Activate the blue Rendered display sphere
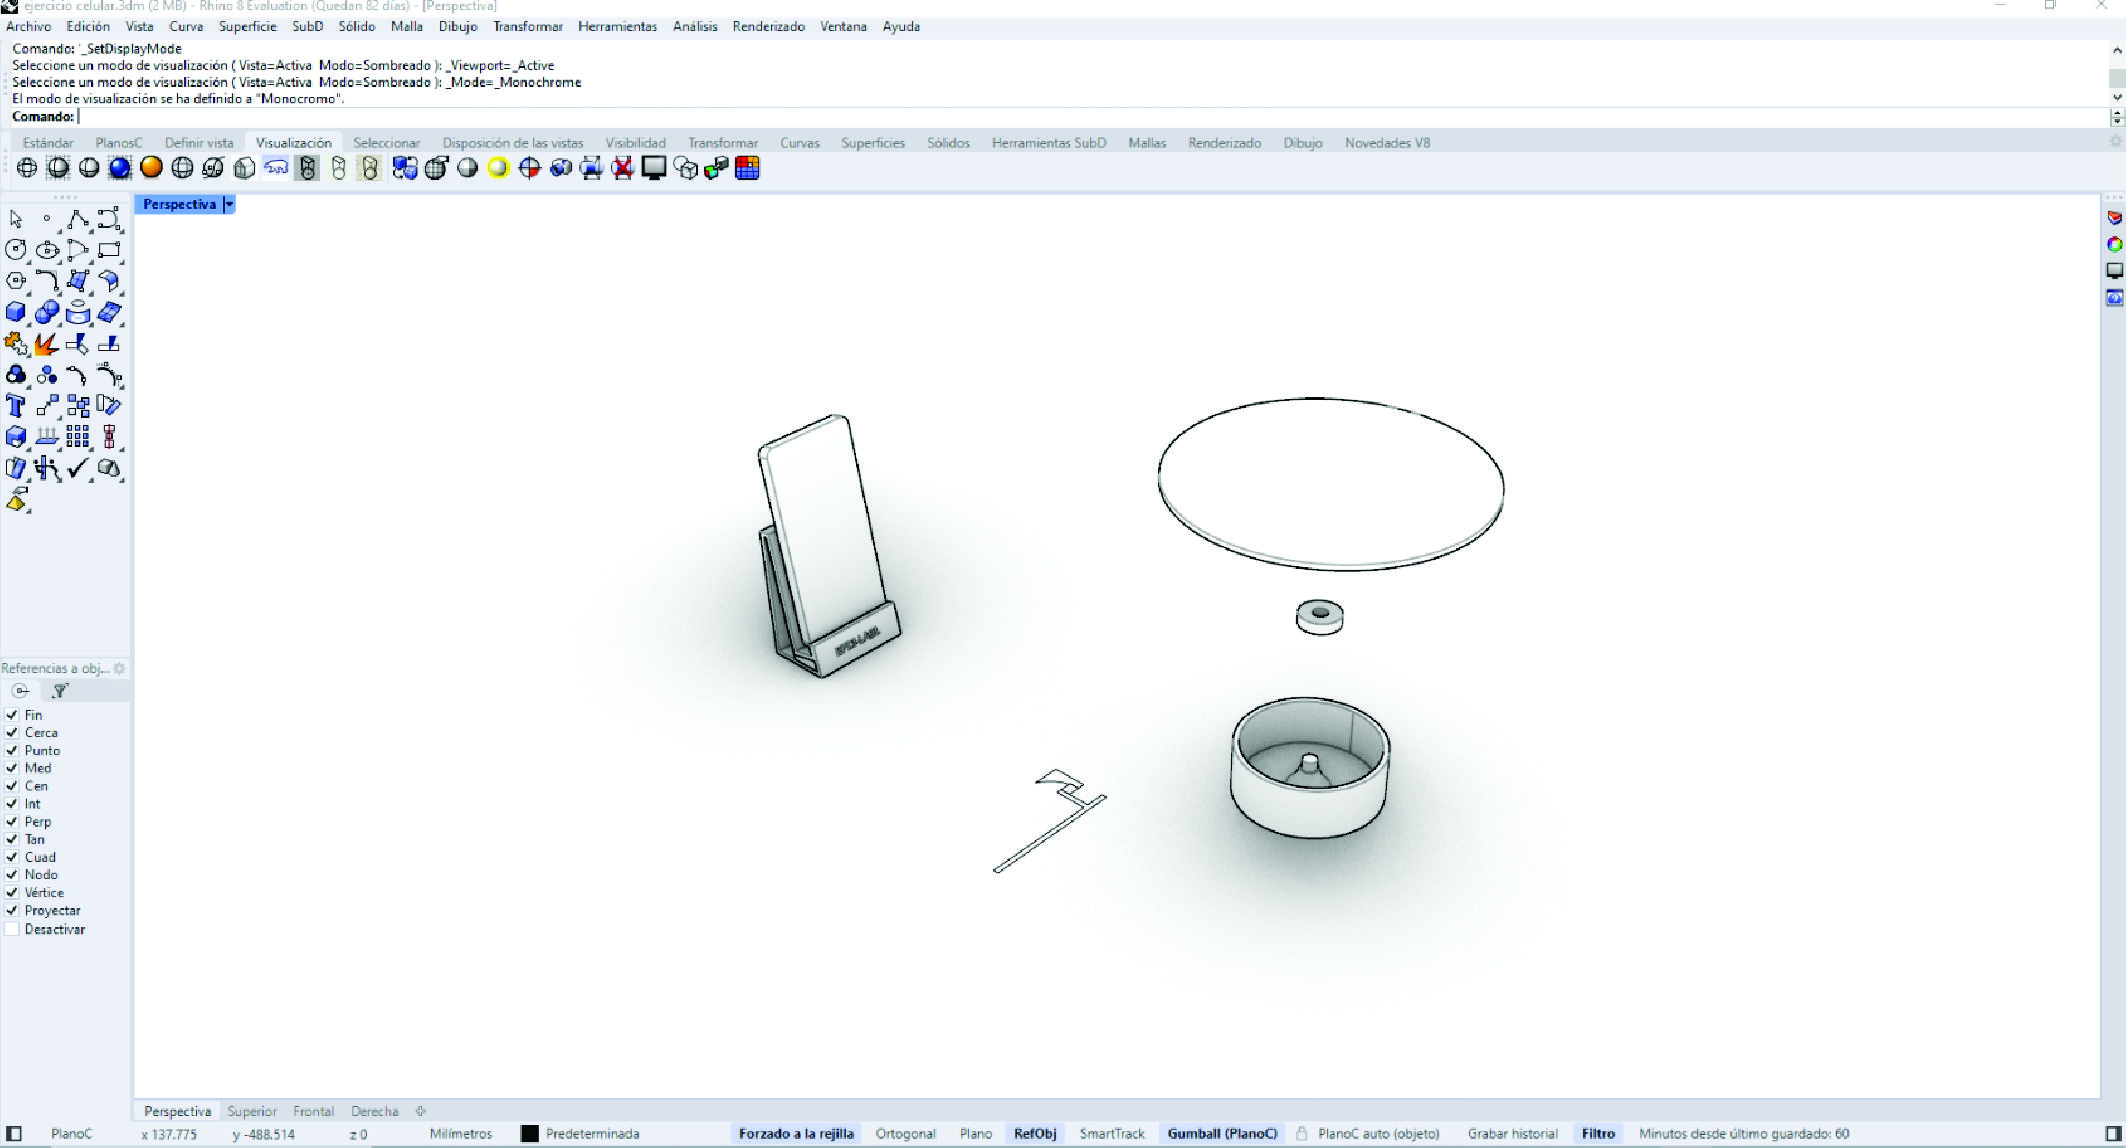The image size is (2126, 1148). (x=120, y=168)
